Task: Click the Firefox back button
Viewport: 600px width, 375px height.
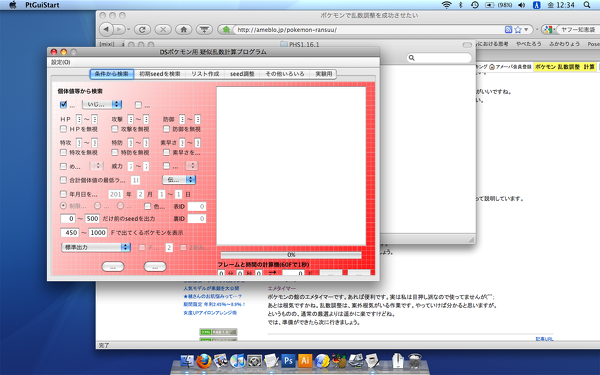Action: [106, 29]
